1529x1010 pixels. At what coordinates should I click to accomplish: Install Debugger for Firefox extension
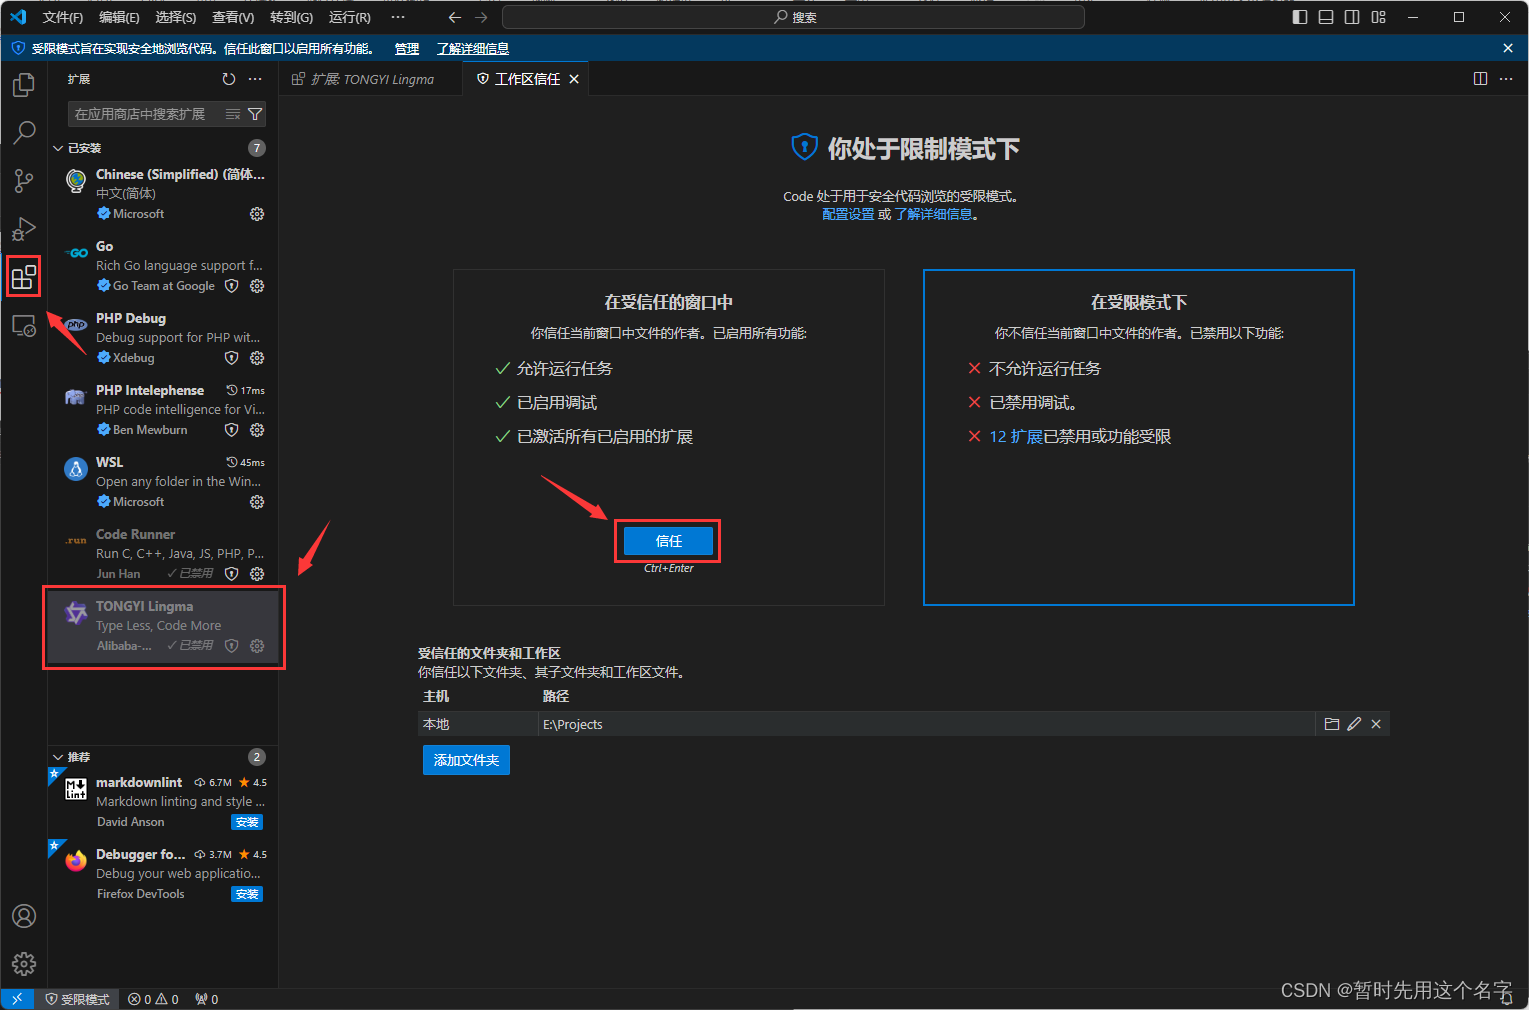(247, 894)
